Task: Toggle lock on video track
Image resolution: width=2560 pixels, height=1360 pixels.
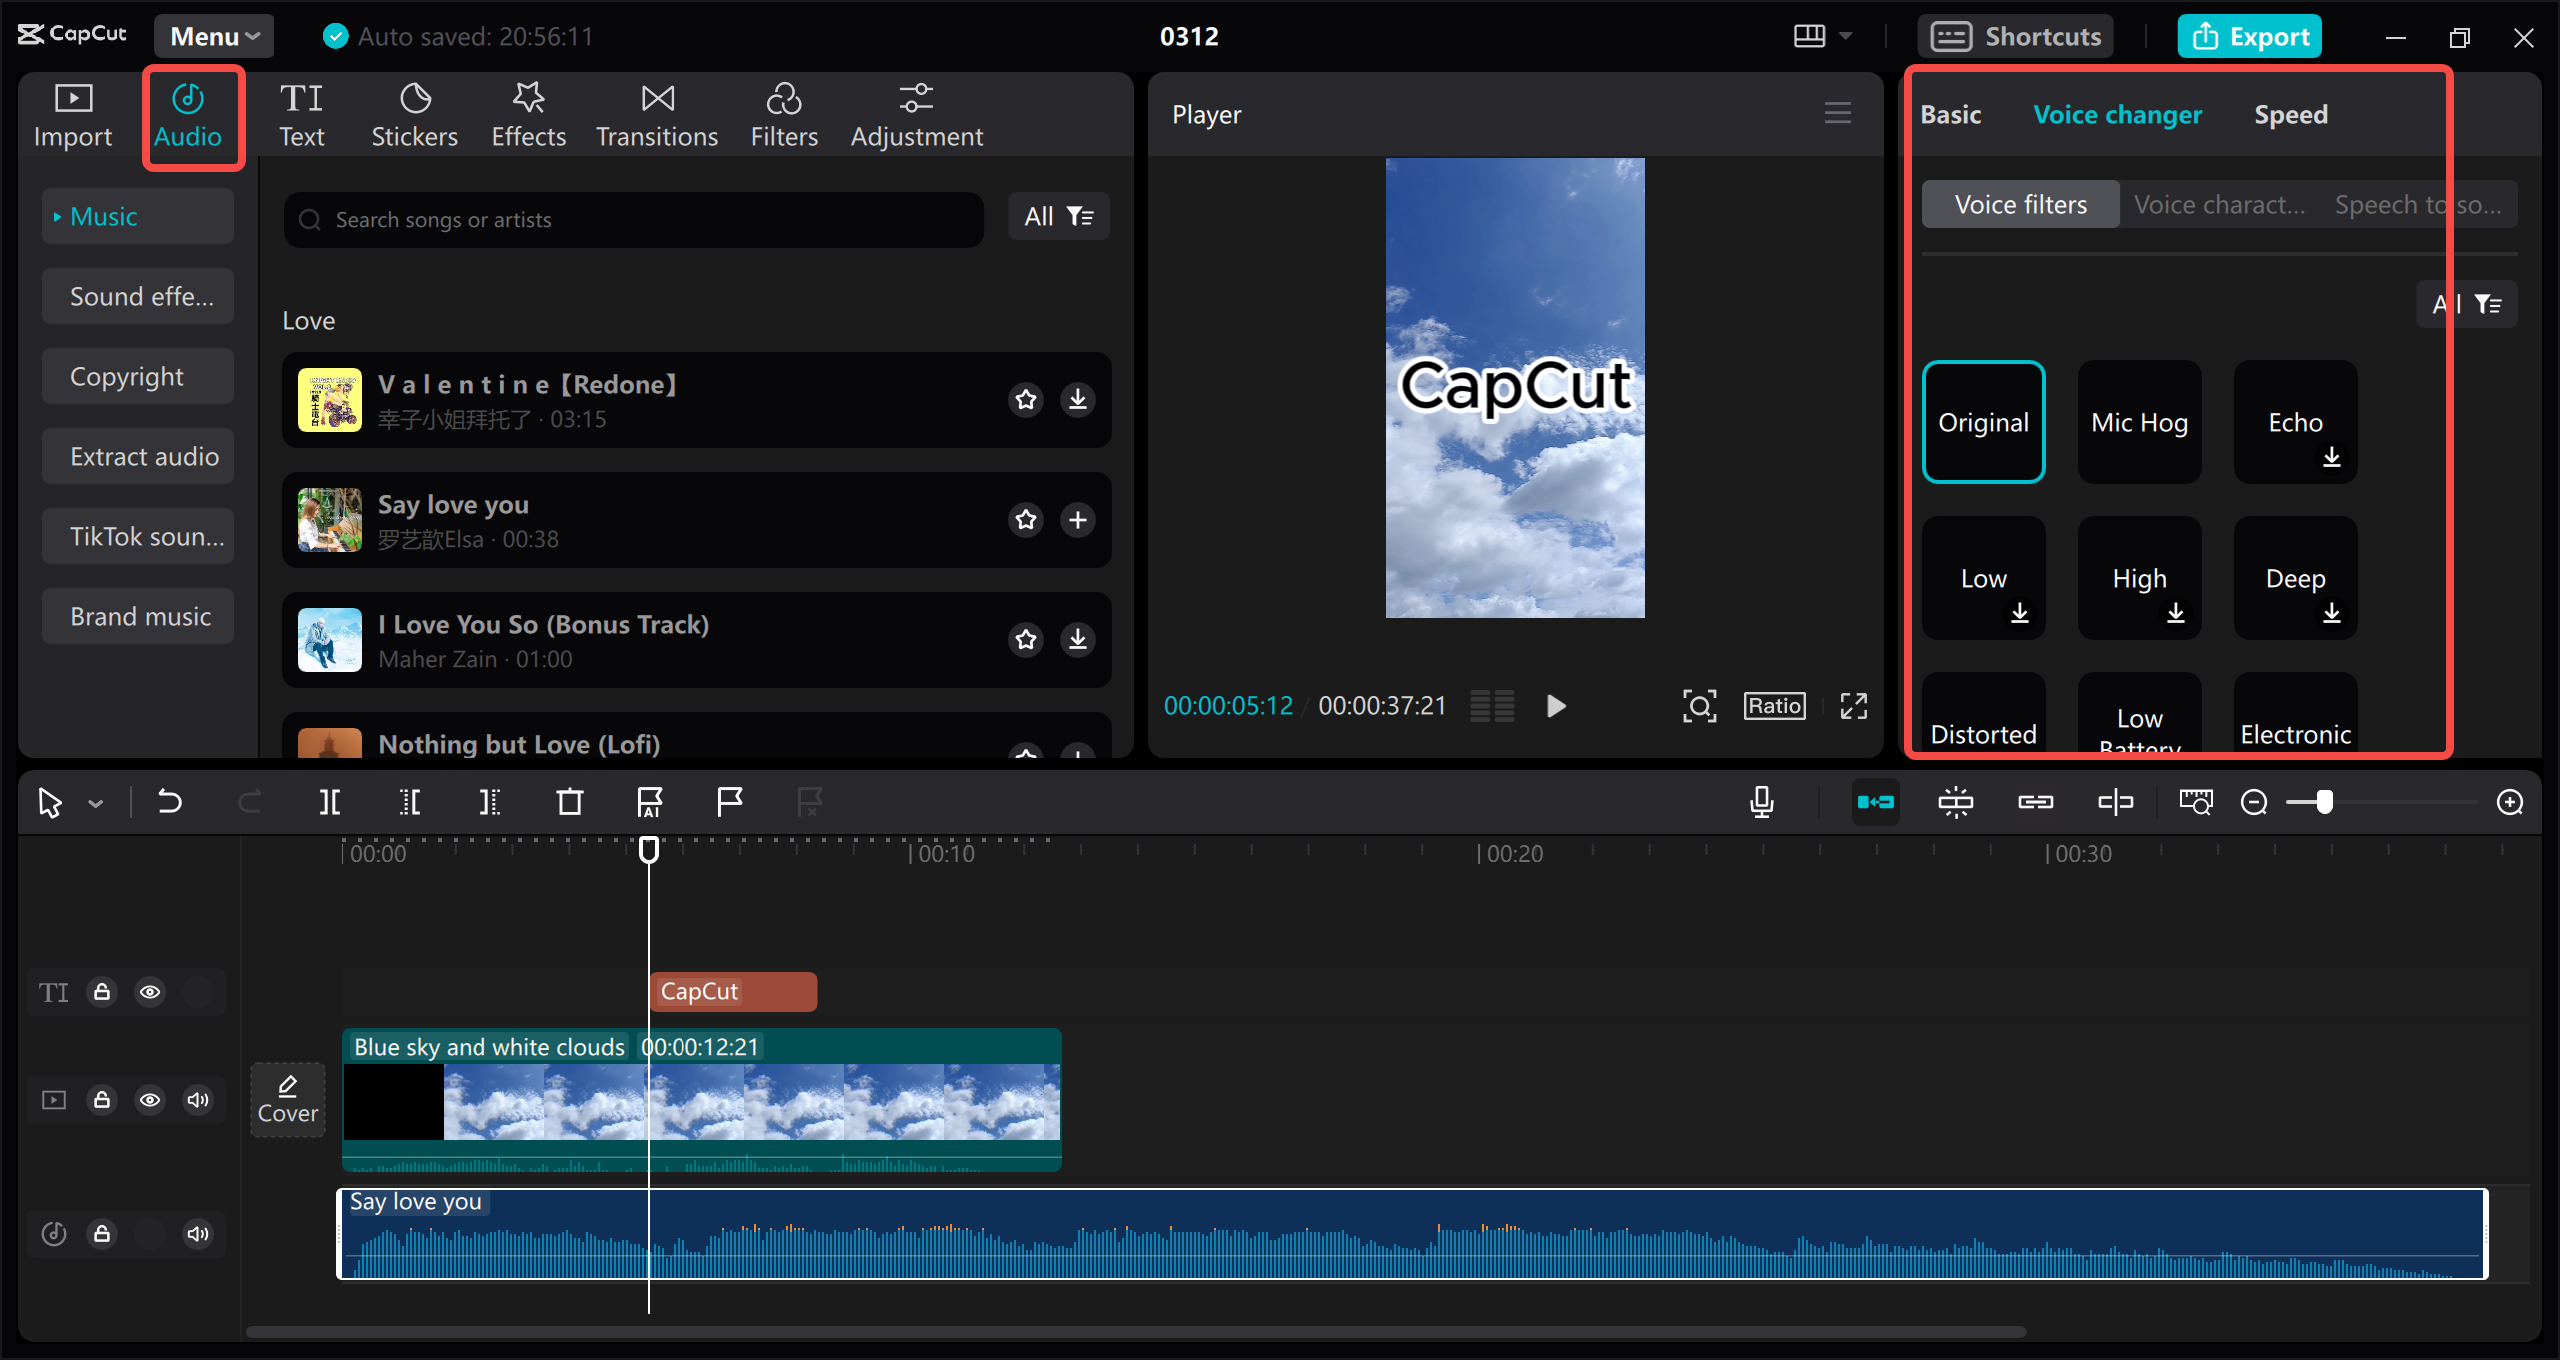Action: [102, 1099]
